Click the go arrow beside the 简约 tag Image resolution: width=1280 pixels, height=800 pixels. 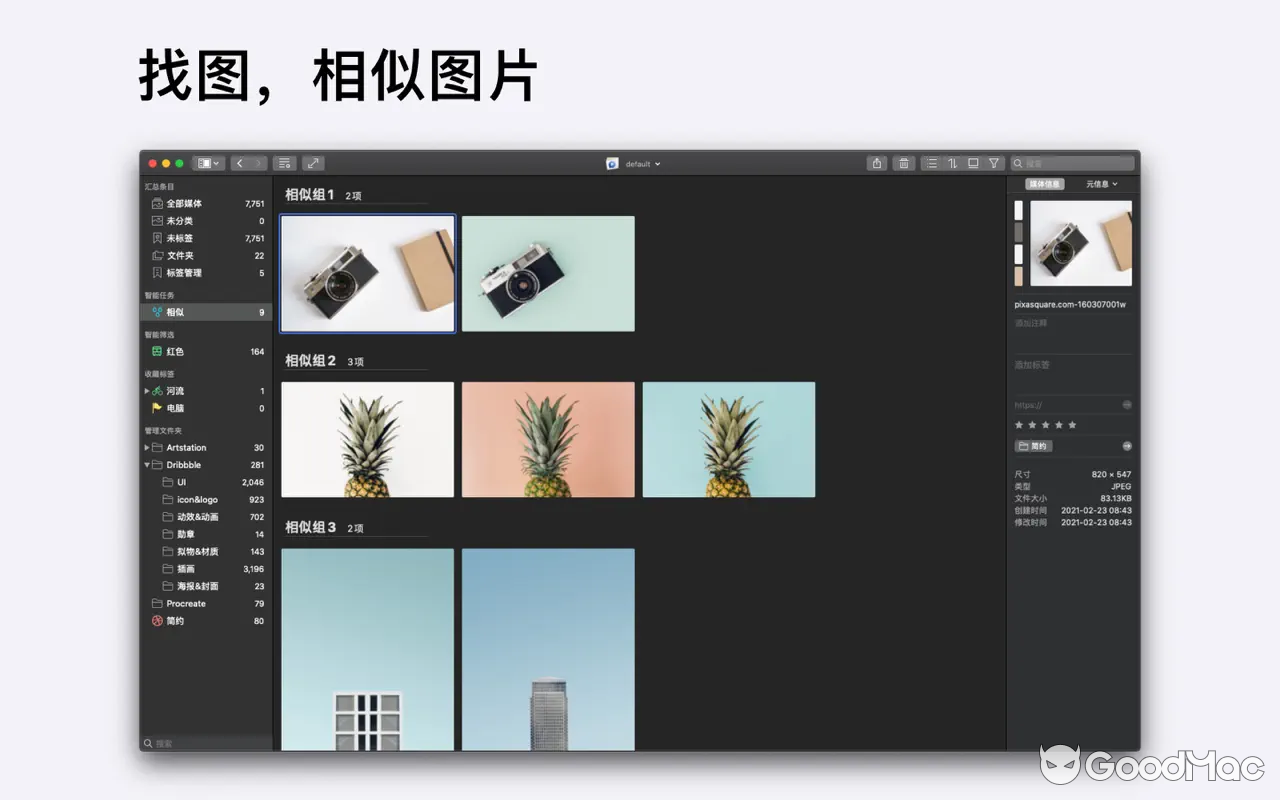click(x=1127, y=445)
